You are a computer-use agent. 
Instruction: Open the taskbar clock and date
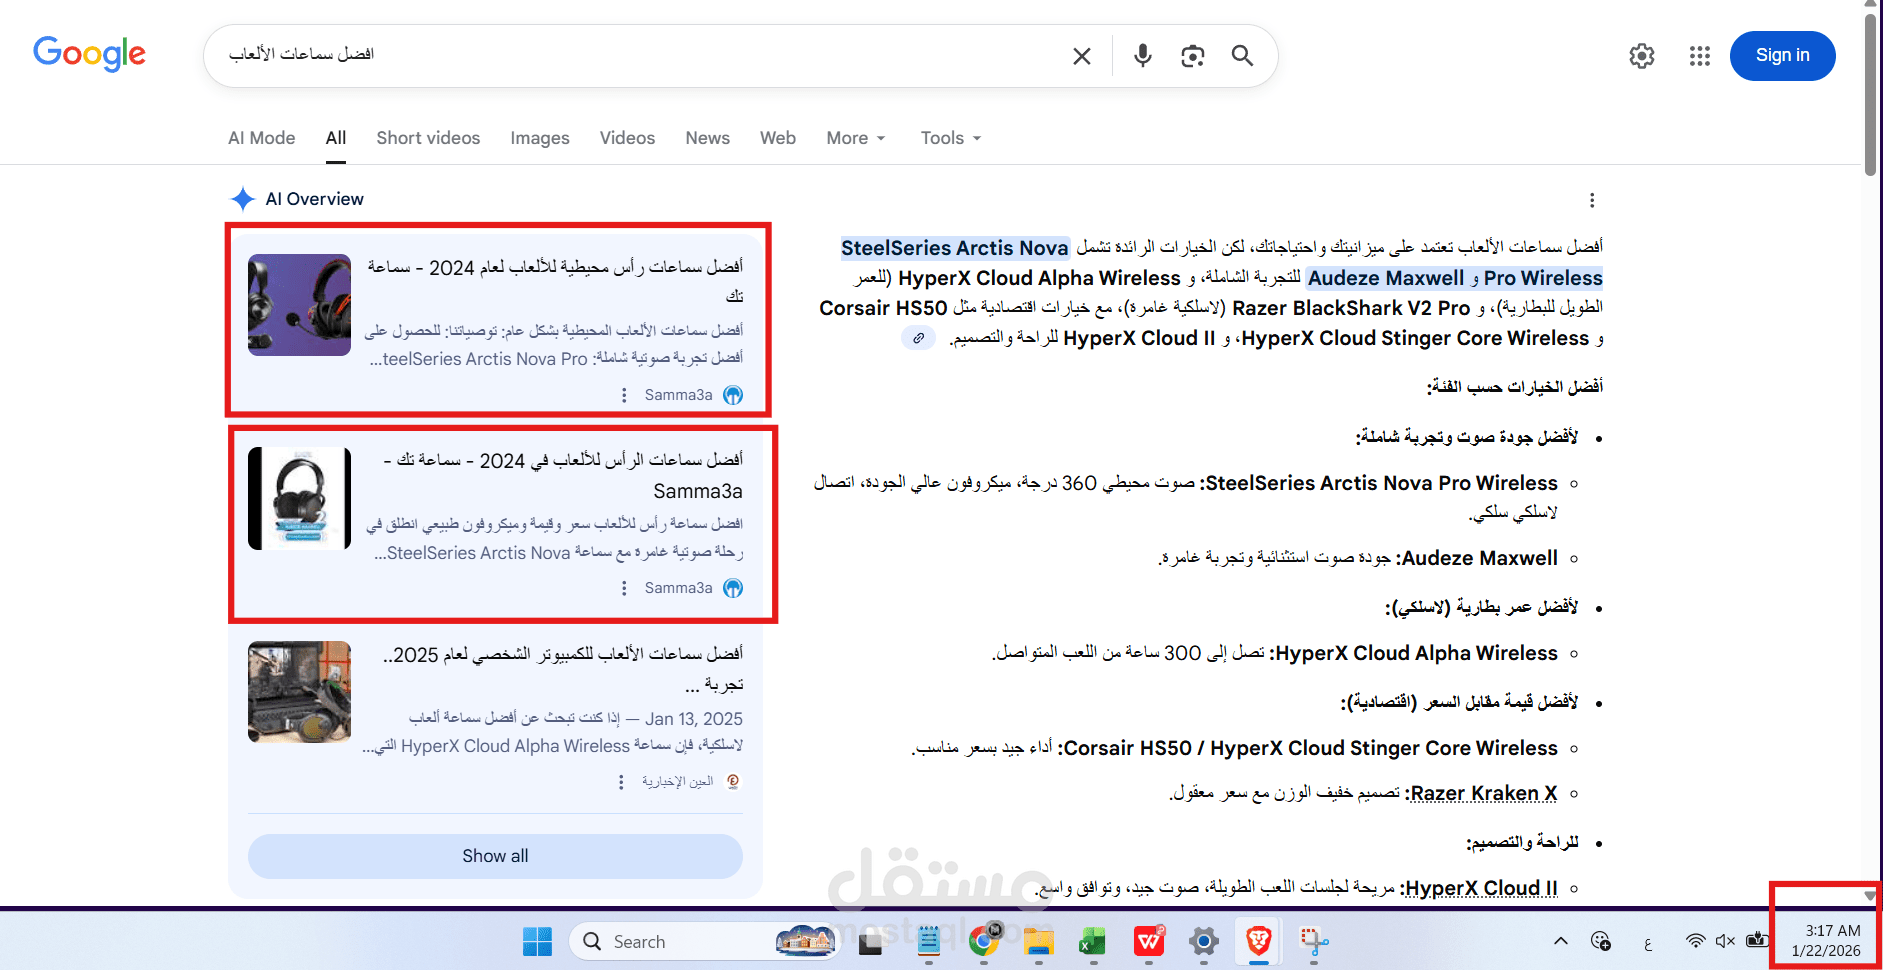click(x=1826, y=941)
